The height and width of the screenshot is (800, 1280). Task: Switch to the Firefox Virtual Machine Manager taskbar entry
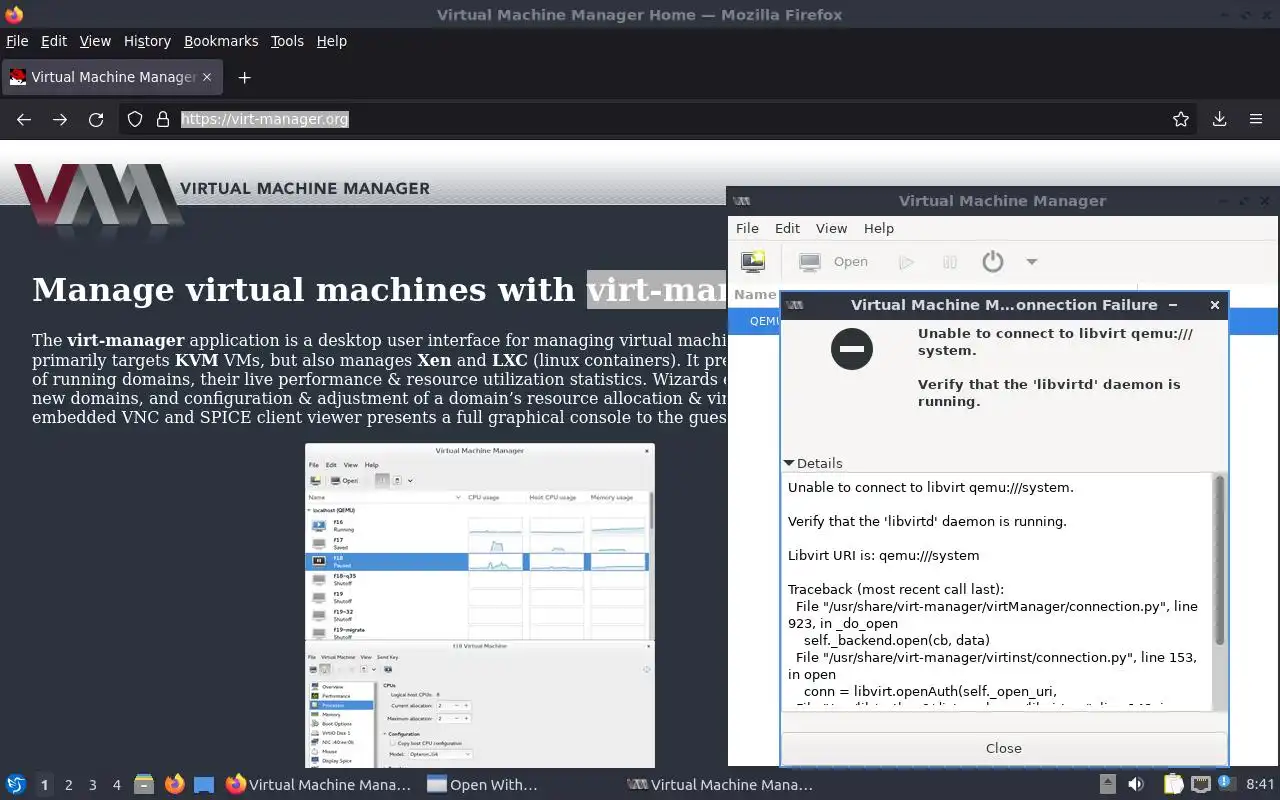tap(318, 785)
